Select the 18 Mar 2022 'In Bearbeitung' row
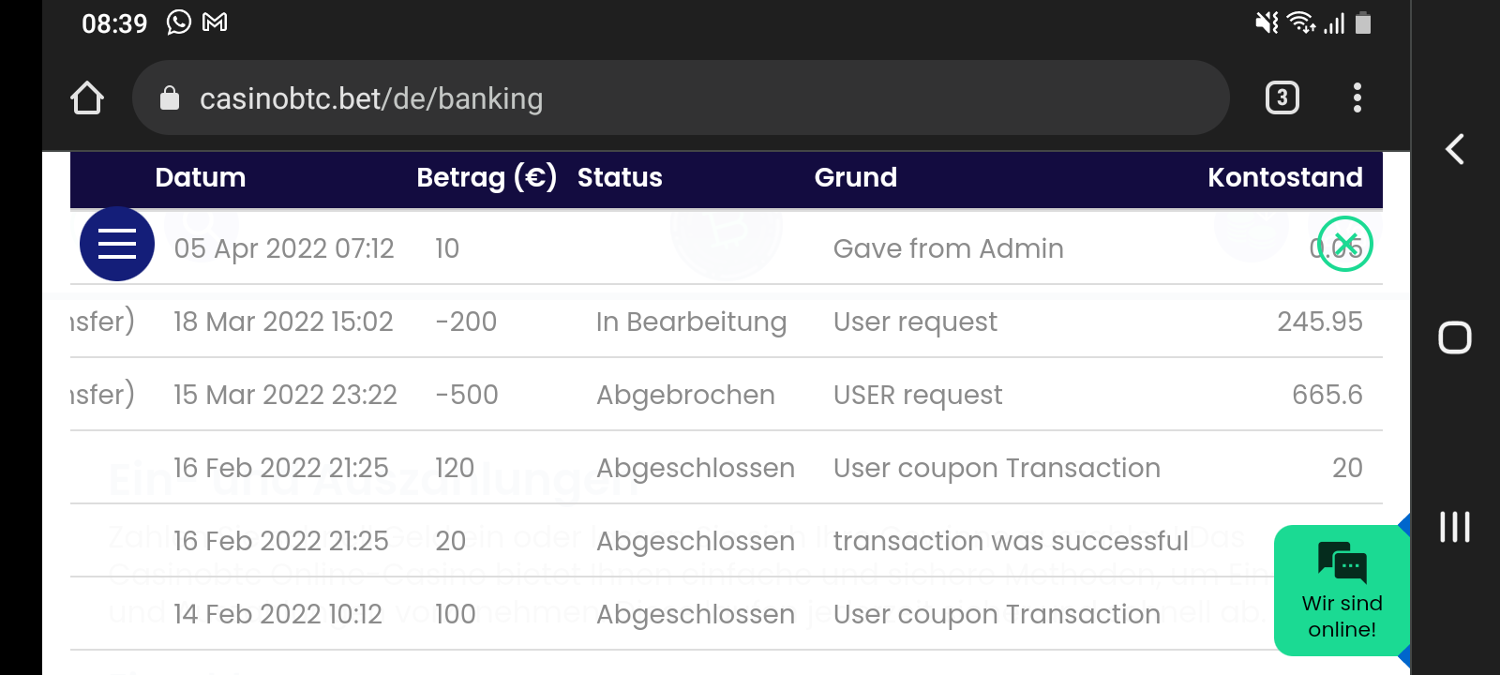Screen dimensions: 1500x675 (x=690, y=322)
